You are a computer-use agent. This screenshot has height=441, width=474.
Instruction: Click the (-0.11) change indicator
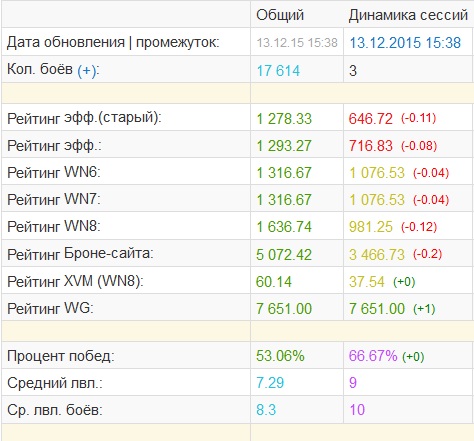[419, 118]
